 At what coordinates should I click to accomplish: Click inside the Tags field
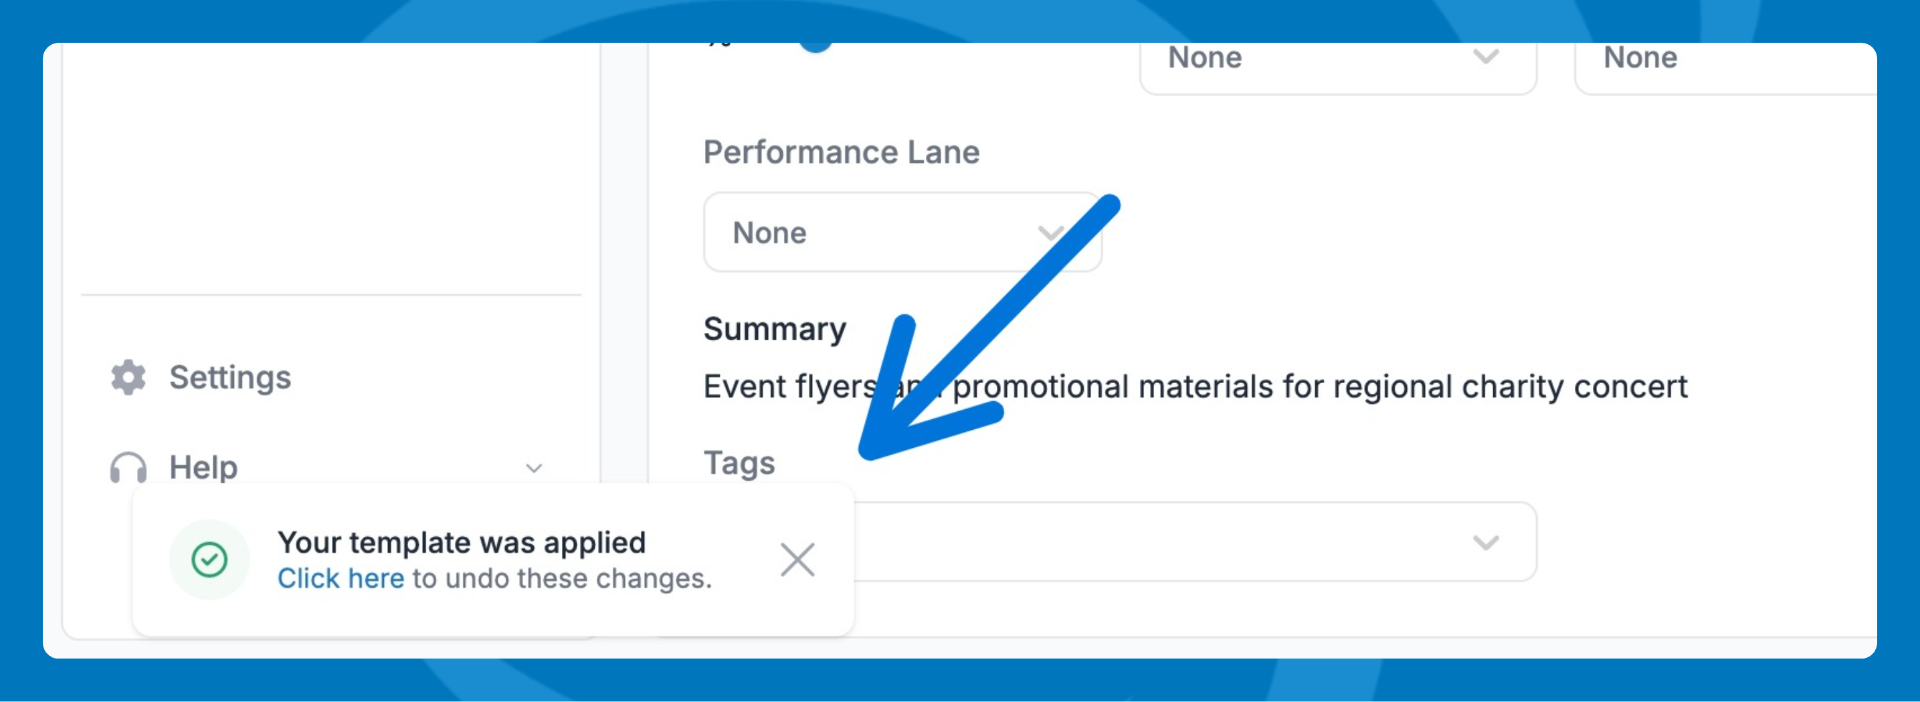click(x=1150, y=542)
